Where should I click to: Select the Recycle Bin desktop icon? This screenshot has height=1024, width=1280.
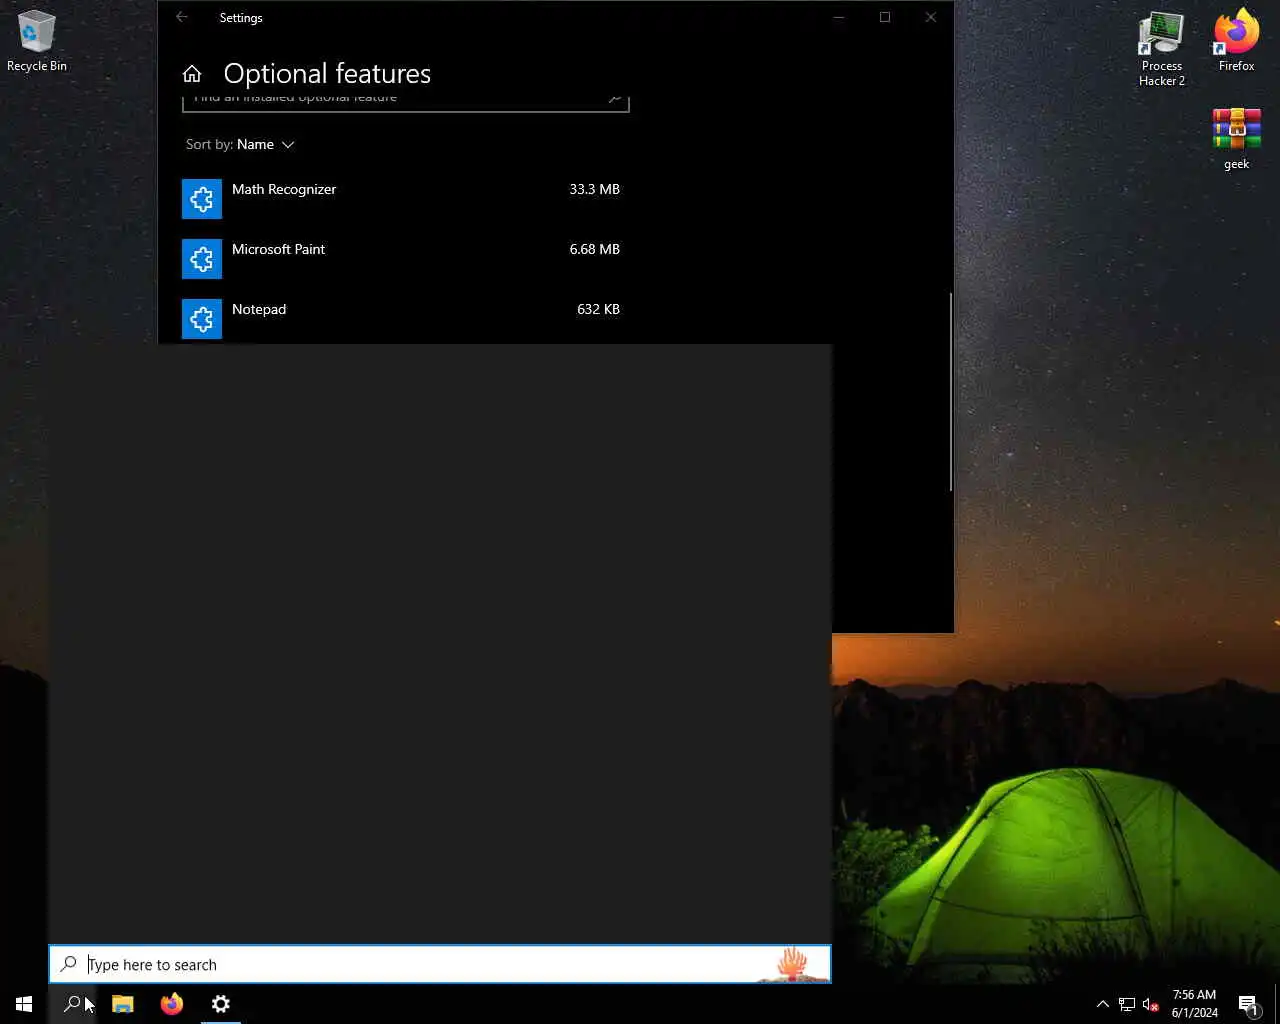(37, 42)
